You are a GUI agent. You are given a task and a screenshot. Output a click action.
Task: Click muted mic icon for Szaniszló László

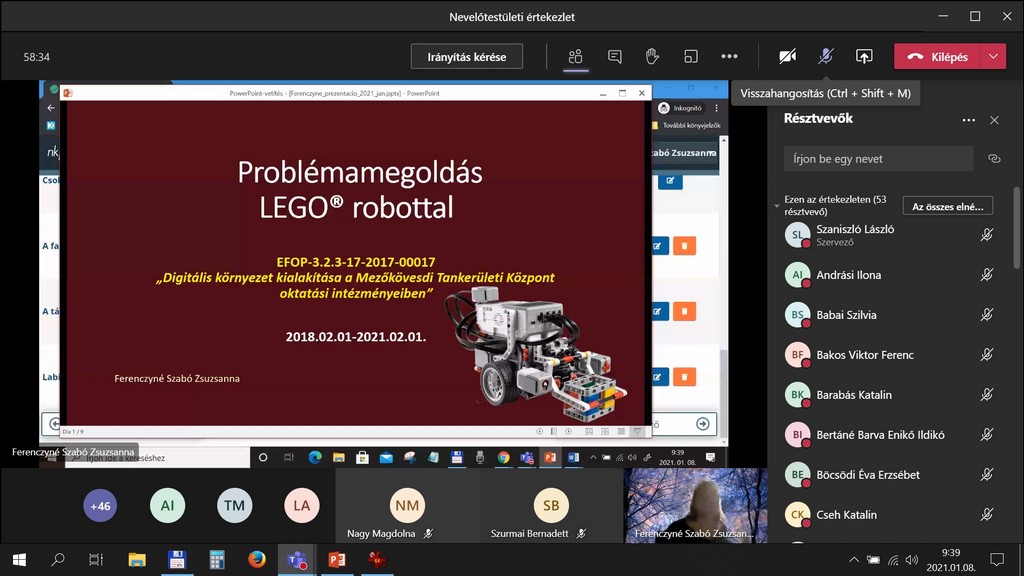(987, 235)
